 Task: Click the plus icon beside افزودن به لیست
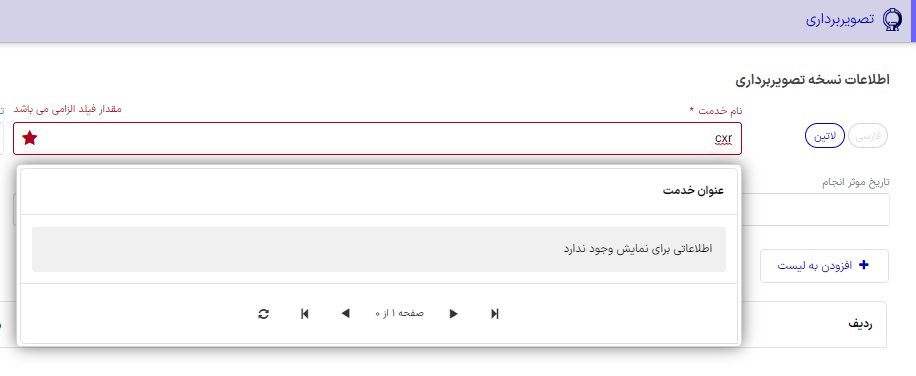(863, 265)
